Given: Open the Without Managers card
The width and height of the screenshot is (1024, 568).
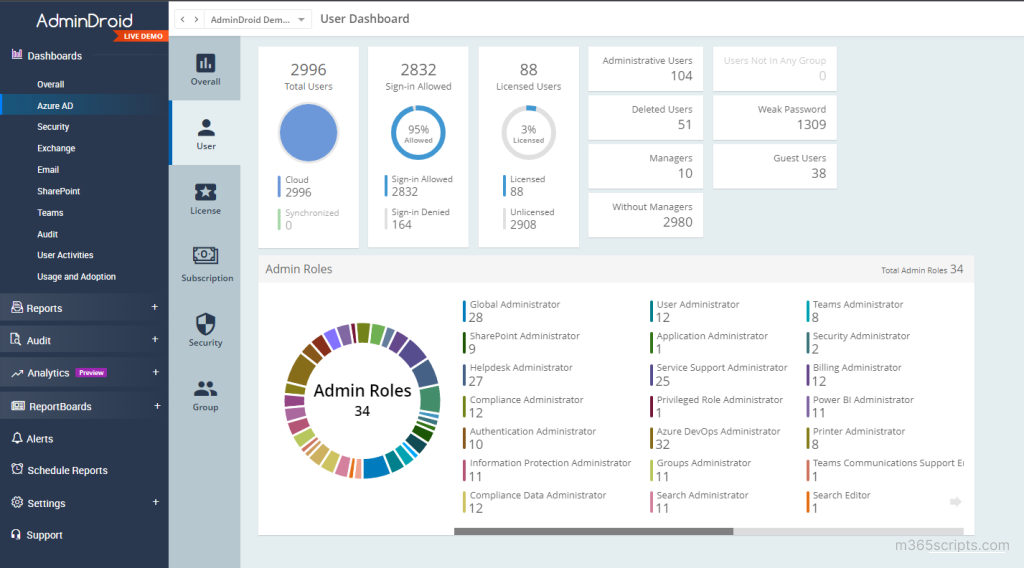Looking at the screenshot, I should 645,215.
